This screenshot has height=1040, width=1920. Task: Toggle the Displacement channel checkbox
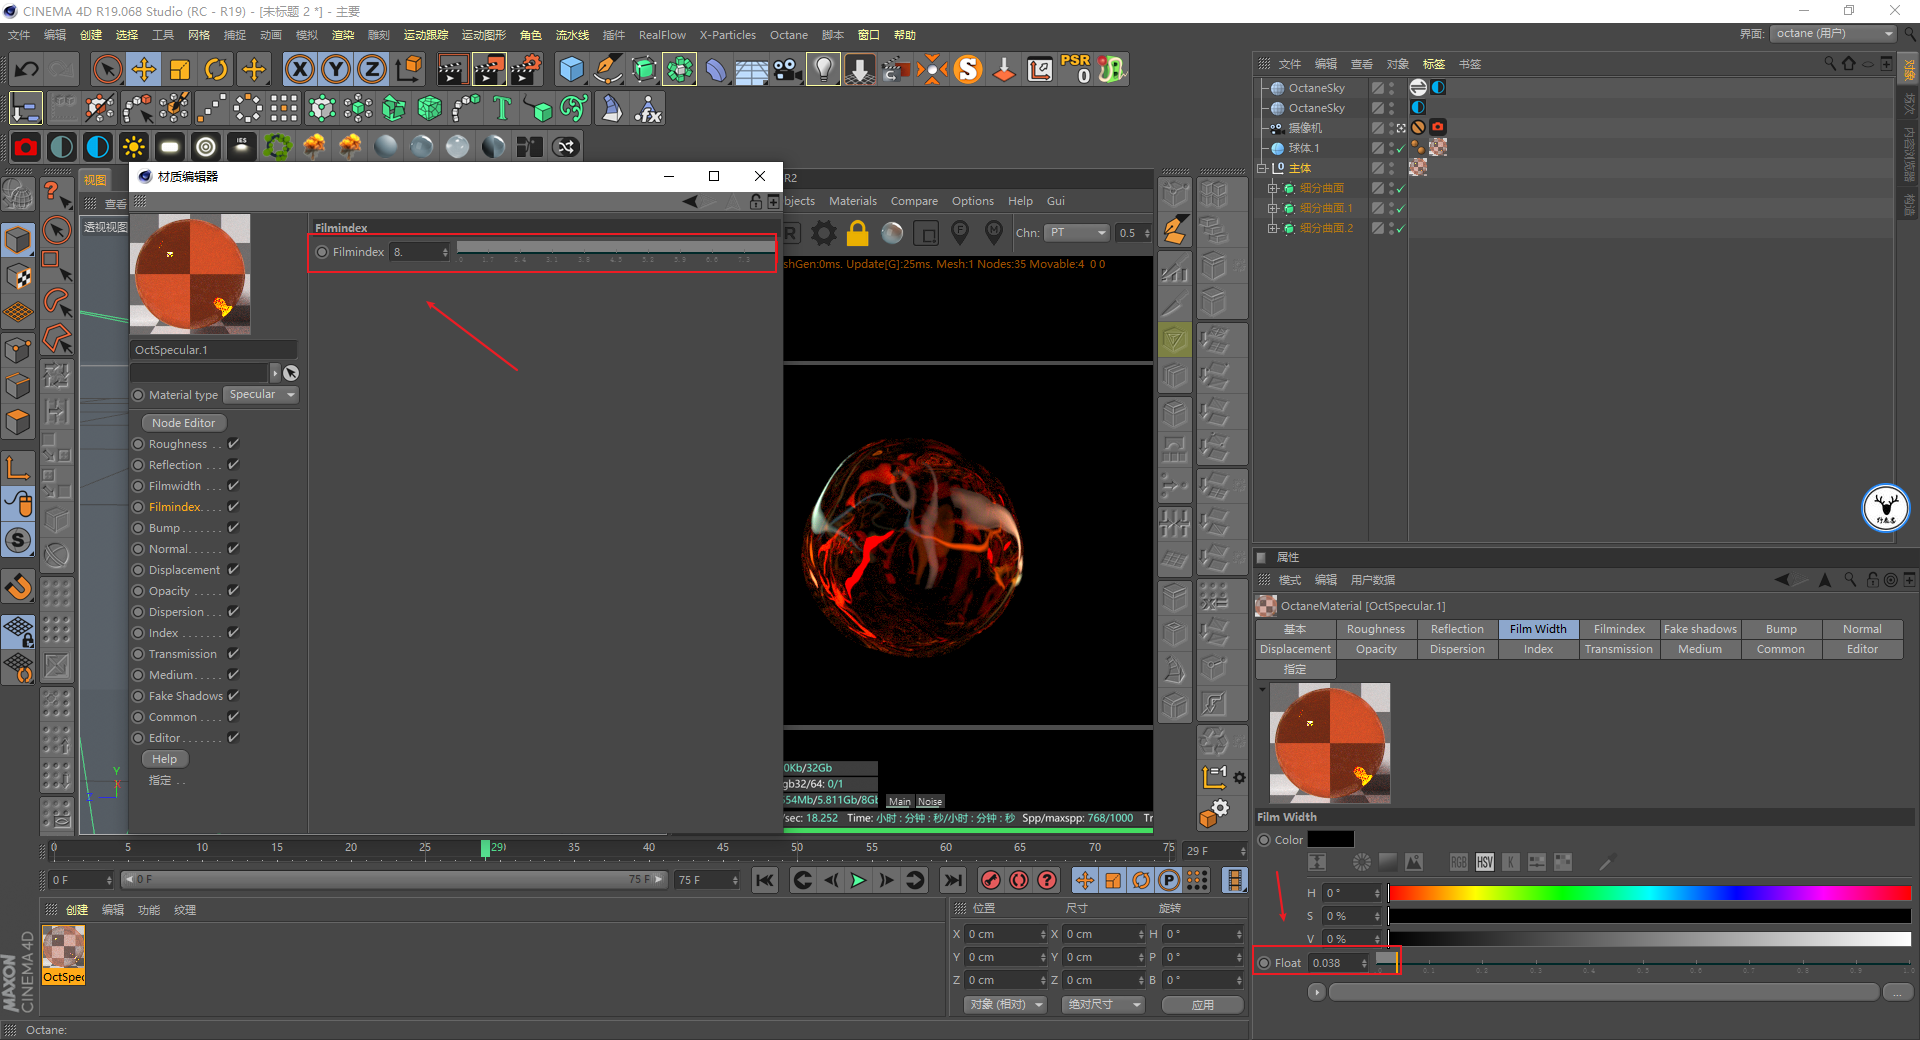[x=233, y=570]
